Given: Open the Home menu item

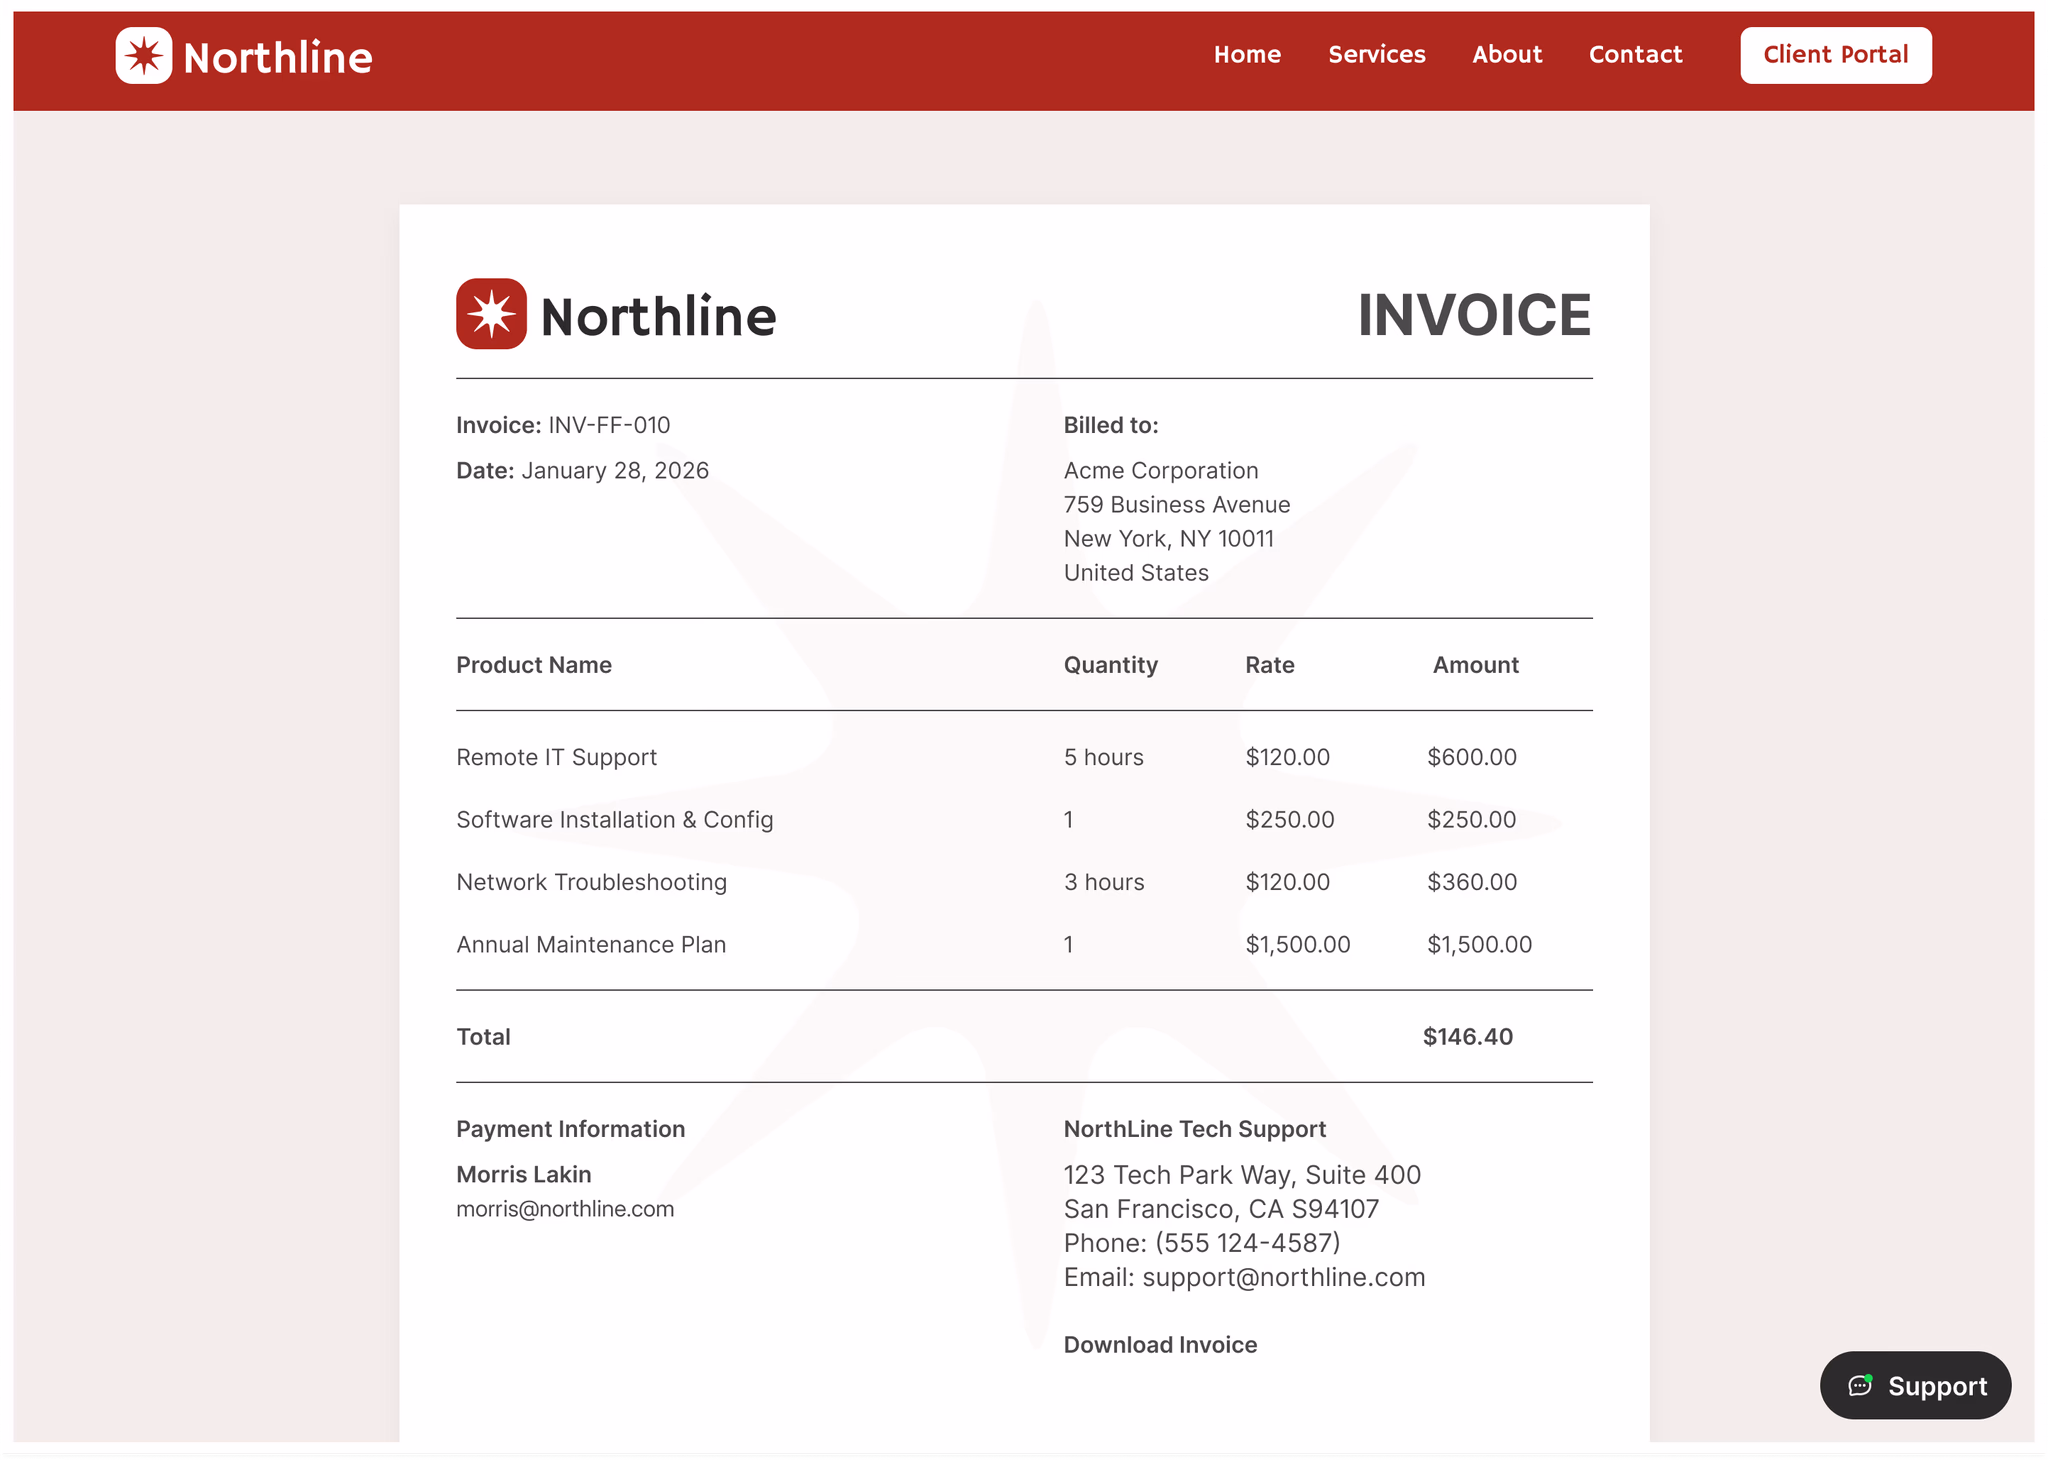Looking at the screenshot, I should [1246, 55].
